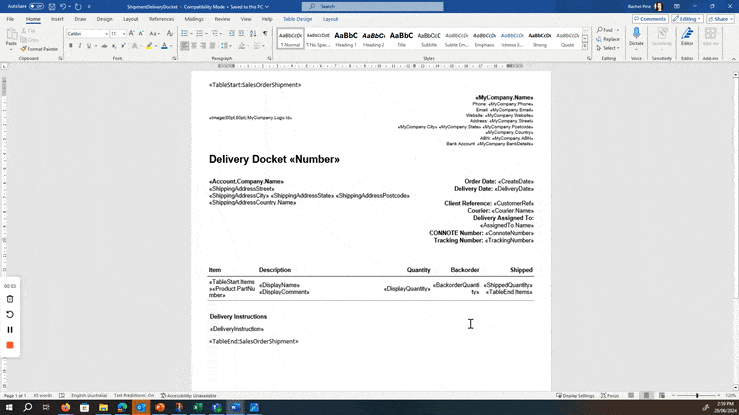Click the red stop recording button
Screen dimensions: 739x415
click(10, 345)
